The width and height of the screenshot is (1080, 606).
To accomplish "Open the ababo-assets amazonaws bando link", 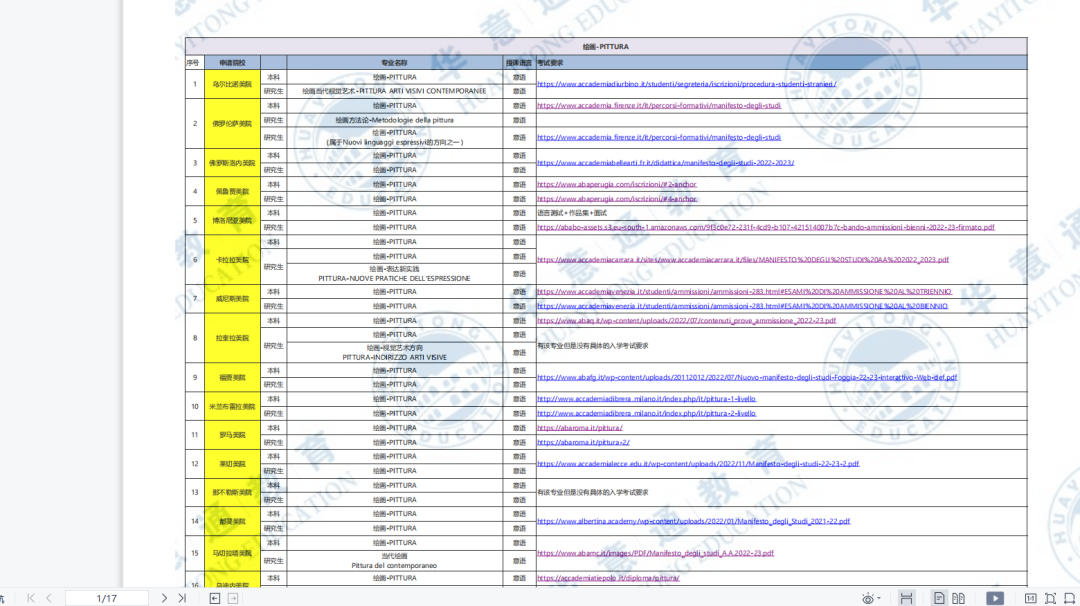I will pos(766,227).
